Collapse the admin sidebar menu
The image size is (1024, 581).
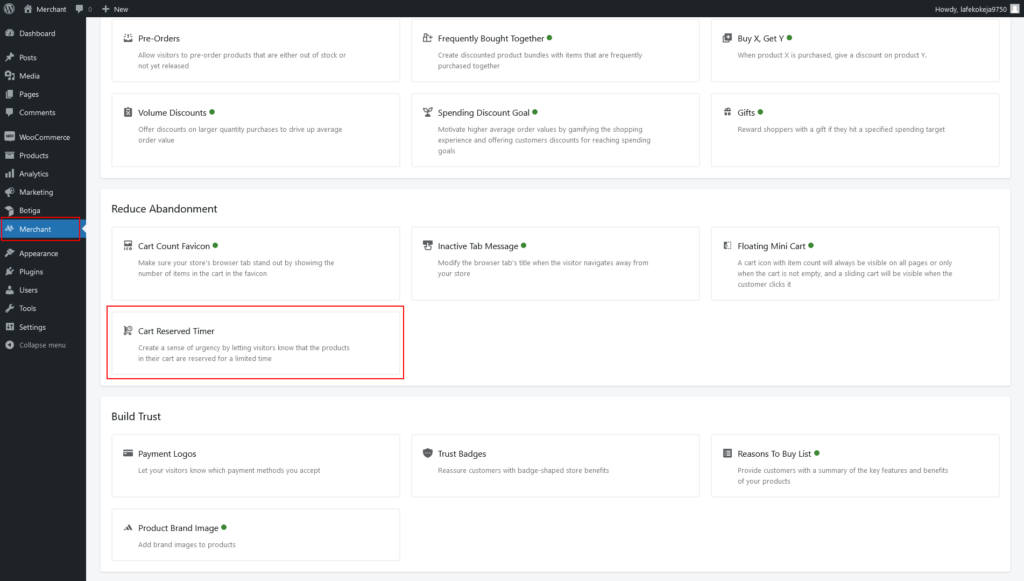pyautogui.click(x=40, y=345)
